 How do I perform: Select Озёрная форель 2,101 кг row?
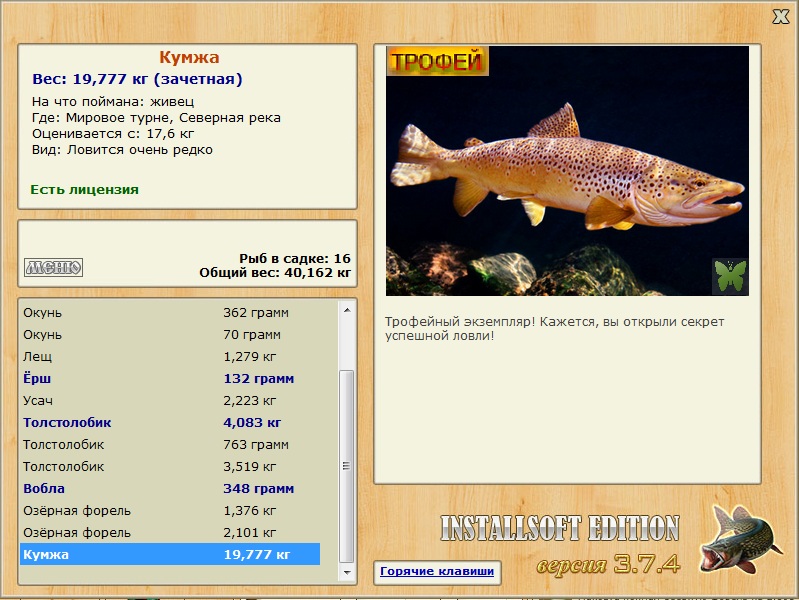170,533
